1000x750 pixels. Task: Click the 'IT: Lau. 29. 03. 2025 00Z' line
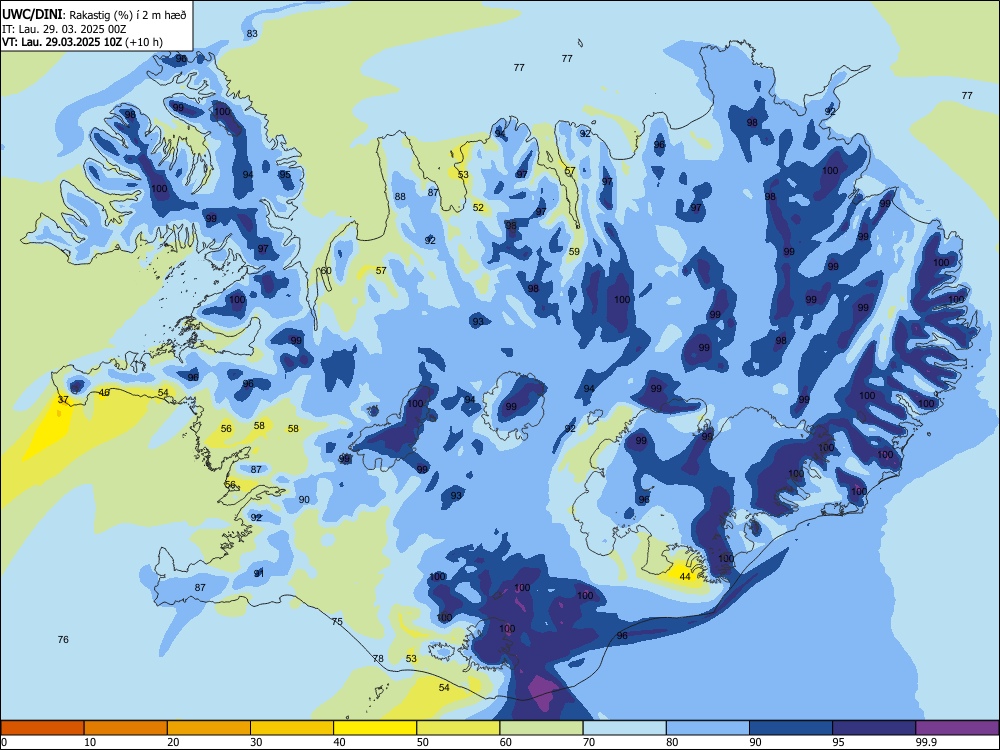coord(64,29)
